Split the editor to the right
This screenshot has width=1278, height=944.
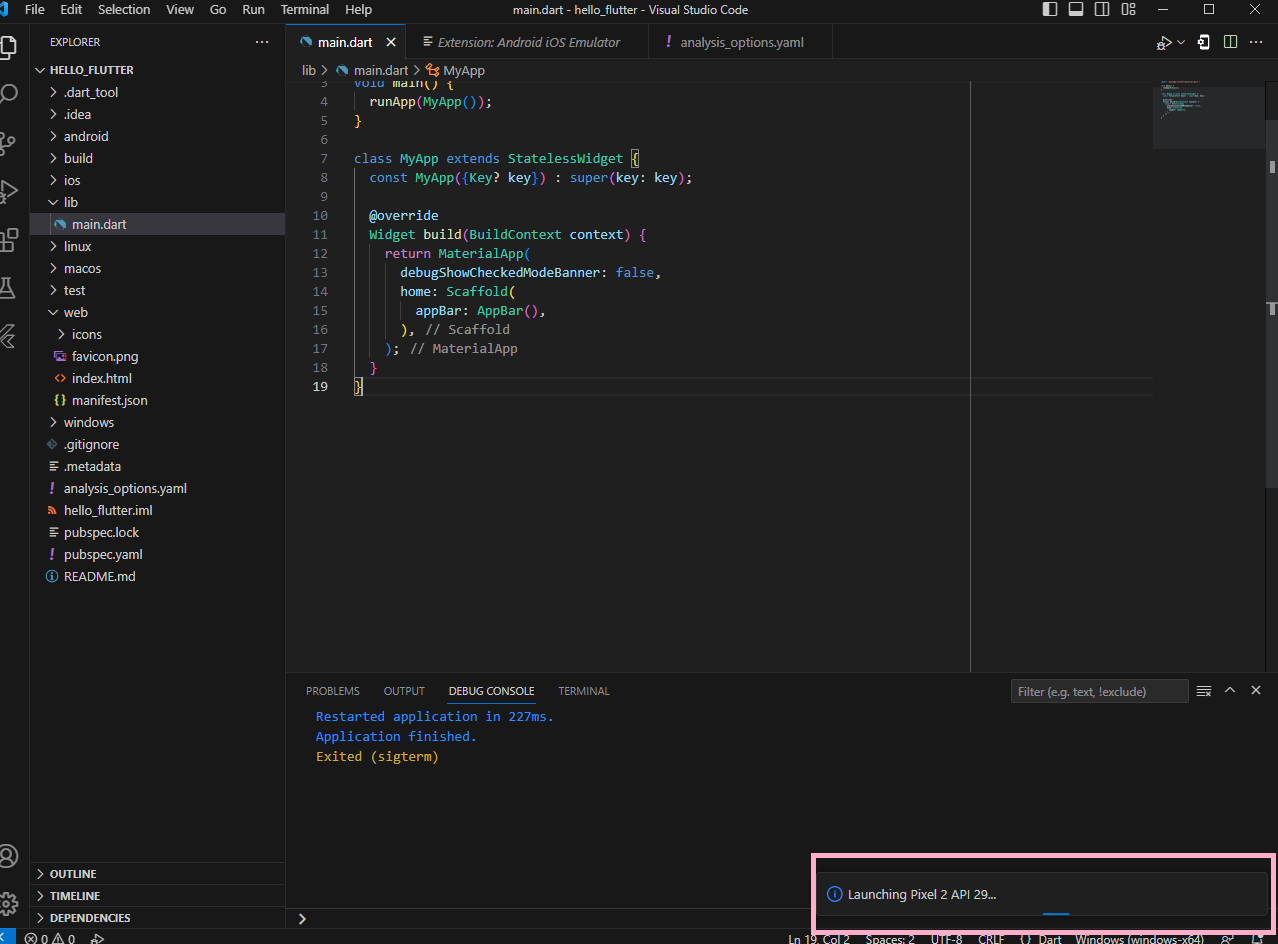click(1231, 42)
